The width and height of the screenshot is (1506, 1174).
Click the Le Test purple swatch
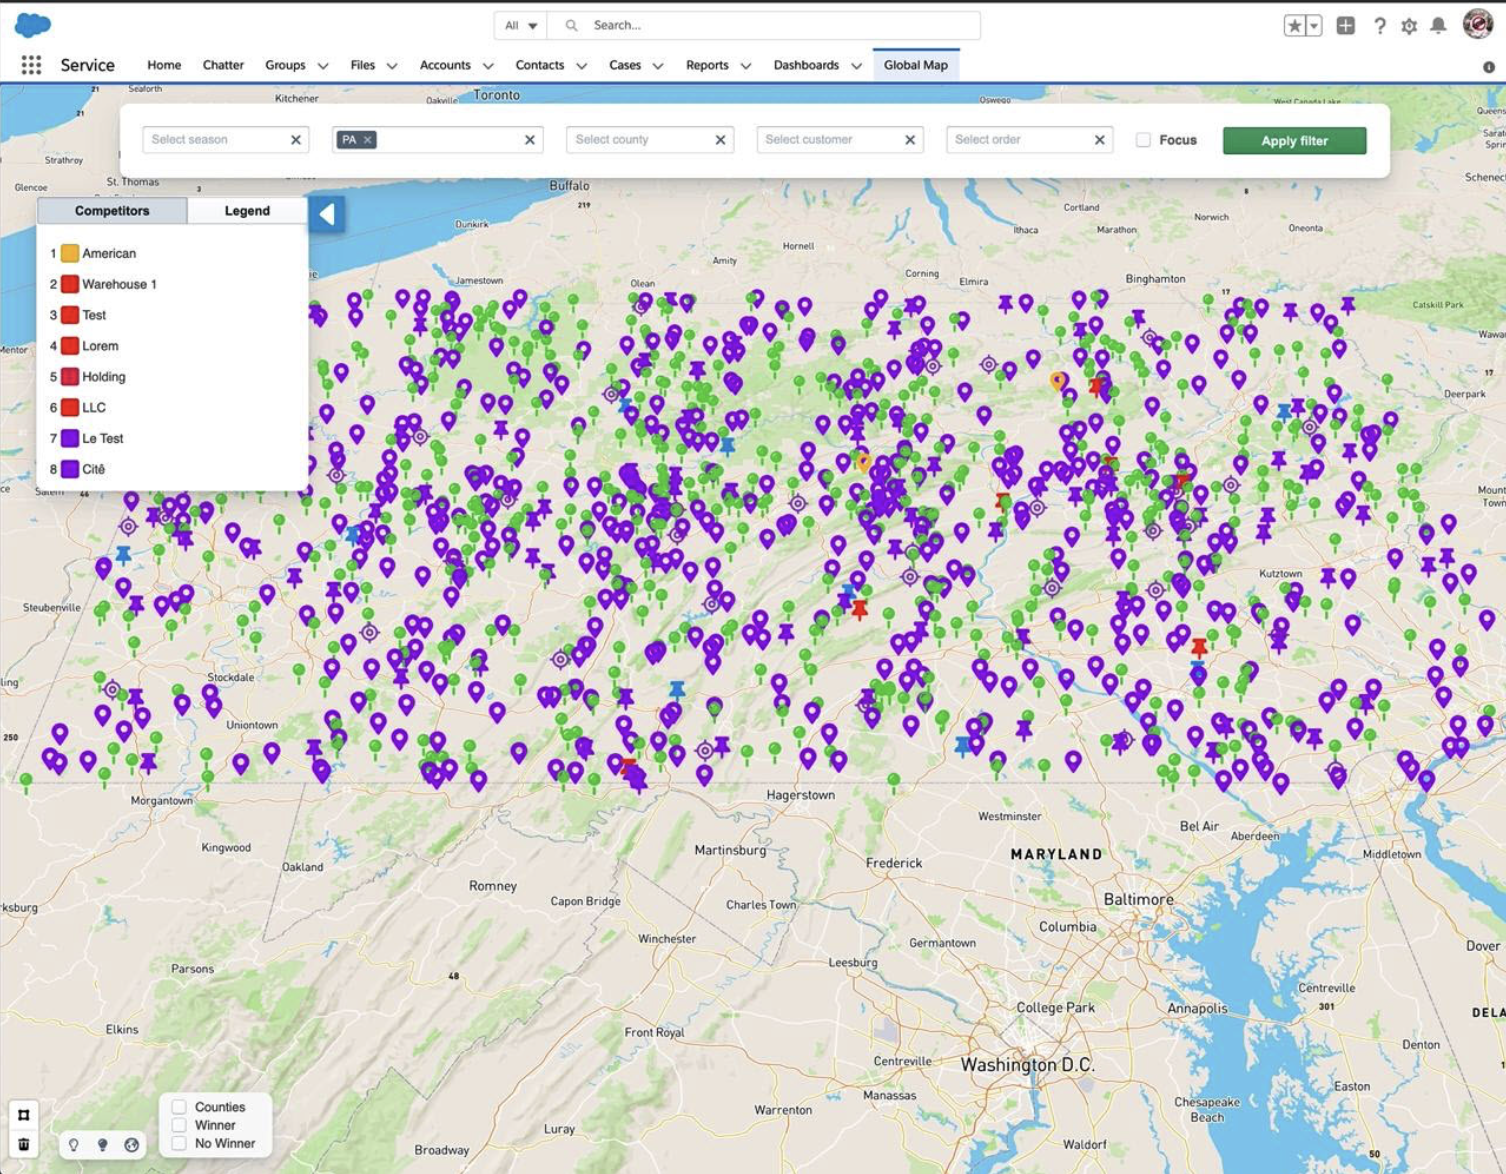70,439
